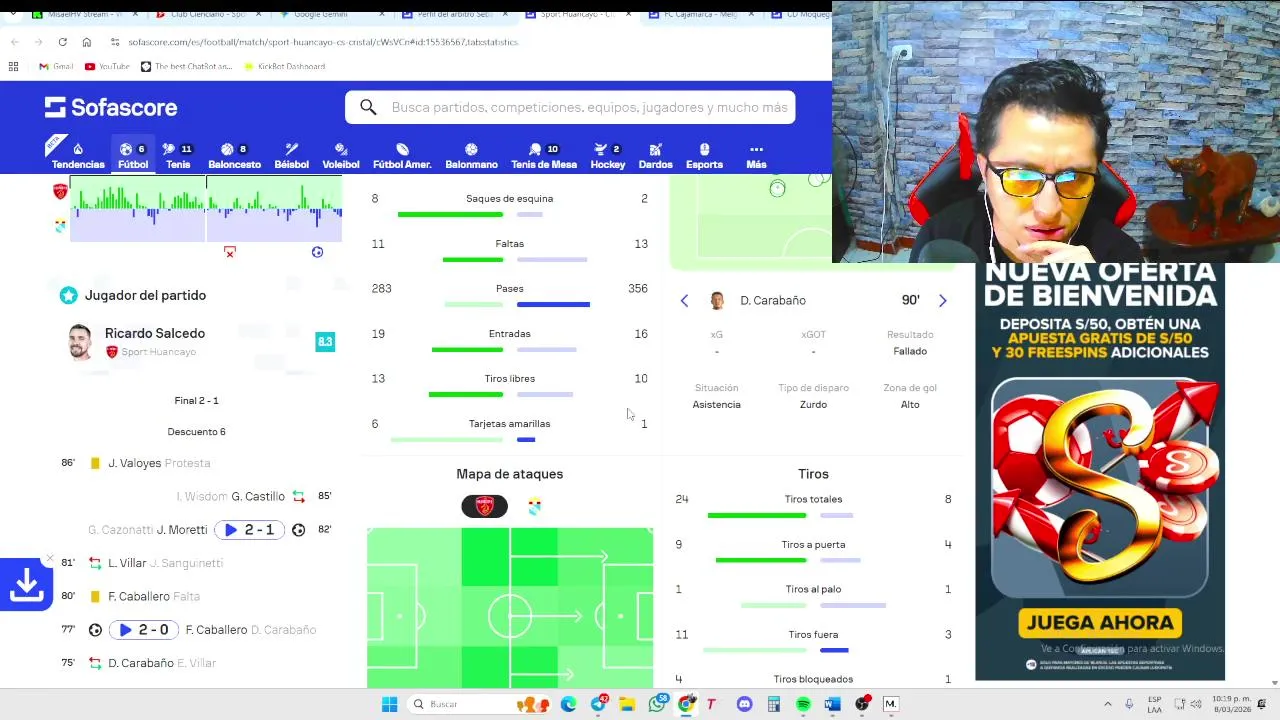Select the Fútbol sport tab
The width and height of the screenshot is (1280, 720).
point(133,156)
